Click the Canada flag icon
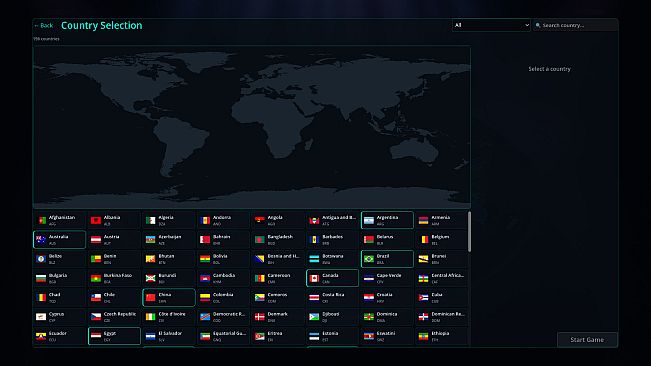 pyautogui.click(x=314, y=278)
